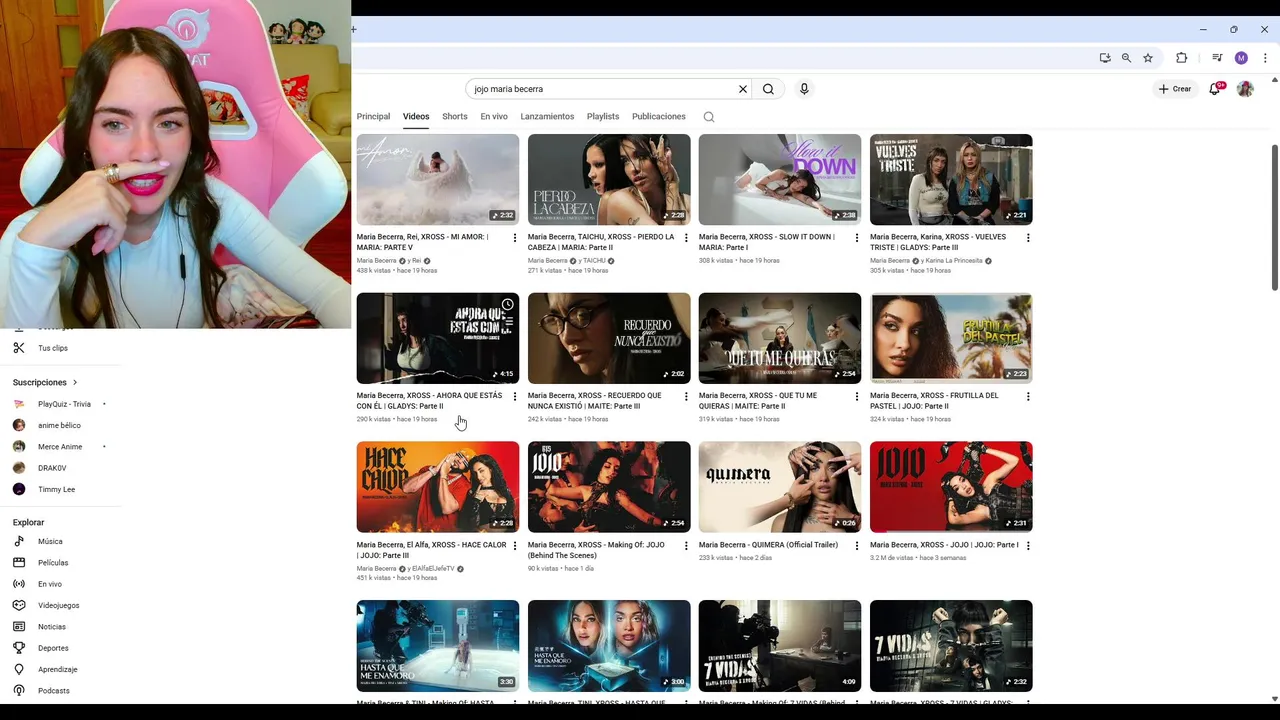Screen dimensions: 1280x720
Task: Click the page vertical scrollbar thumb
Action: tap(1274, 217)
